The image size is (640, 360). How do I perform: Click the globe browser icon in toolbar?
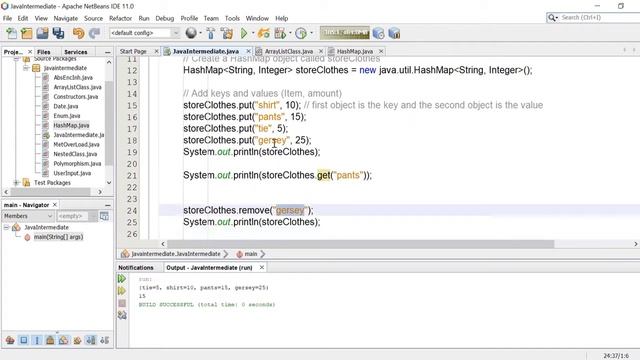pos(191,33)
